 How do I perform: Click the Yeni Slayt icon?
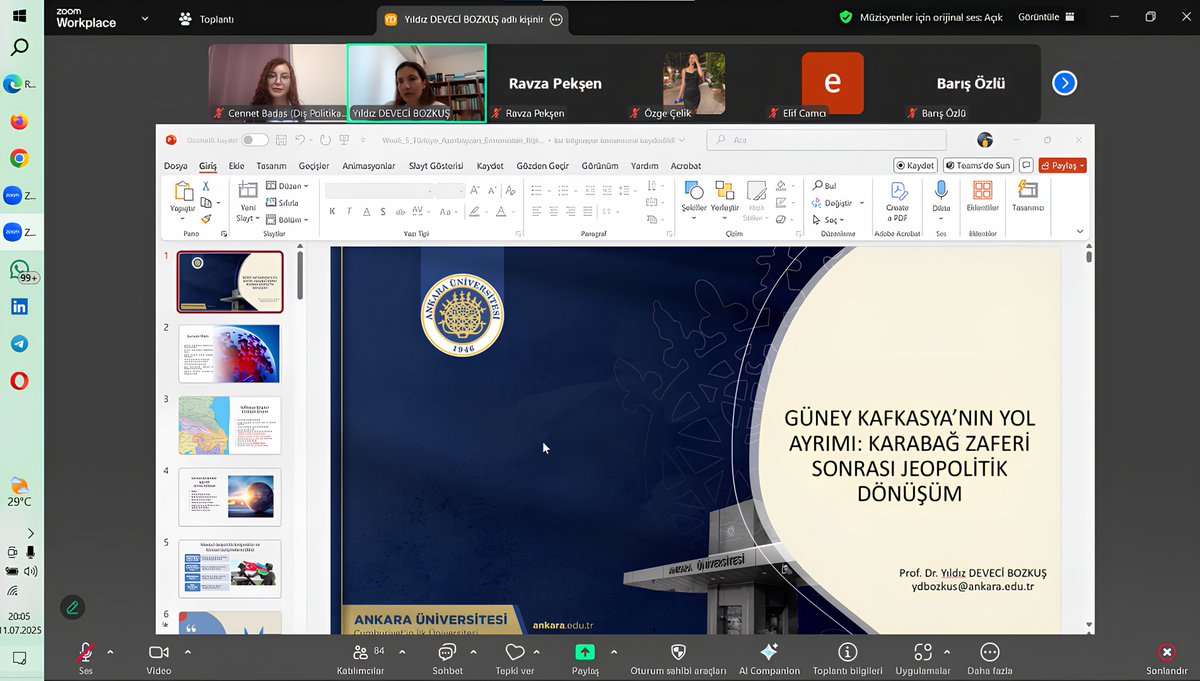tap(247, 189)
